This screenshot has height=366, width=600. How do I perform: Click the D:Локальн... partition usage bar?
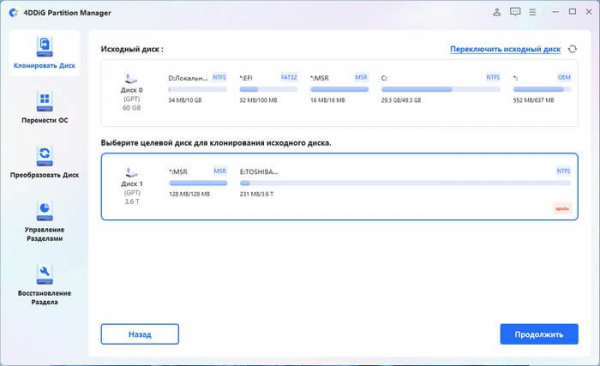pyautogui.click(x=197, y=90)
